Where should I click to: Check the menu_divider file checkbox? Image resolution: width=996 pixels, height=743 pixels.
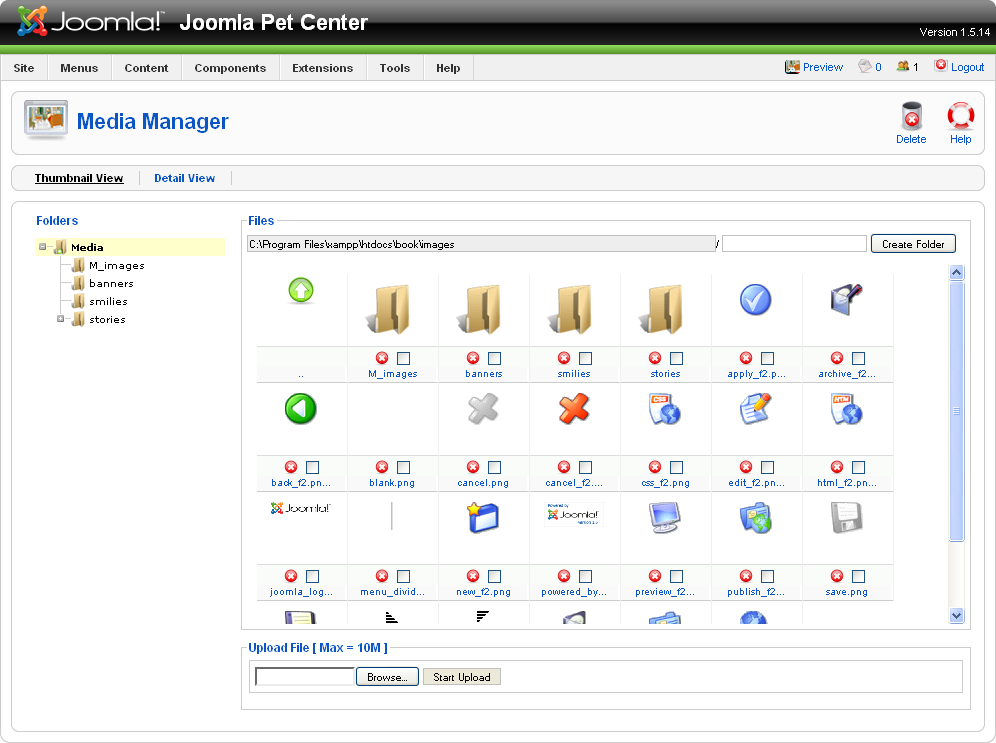[x=403, y=576]
